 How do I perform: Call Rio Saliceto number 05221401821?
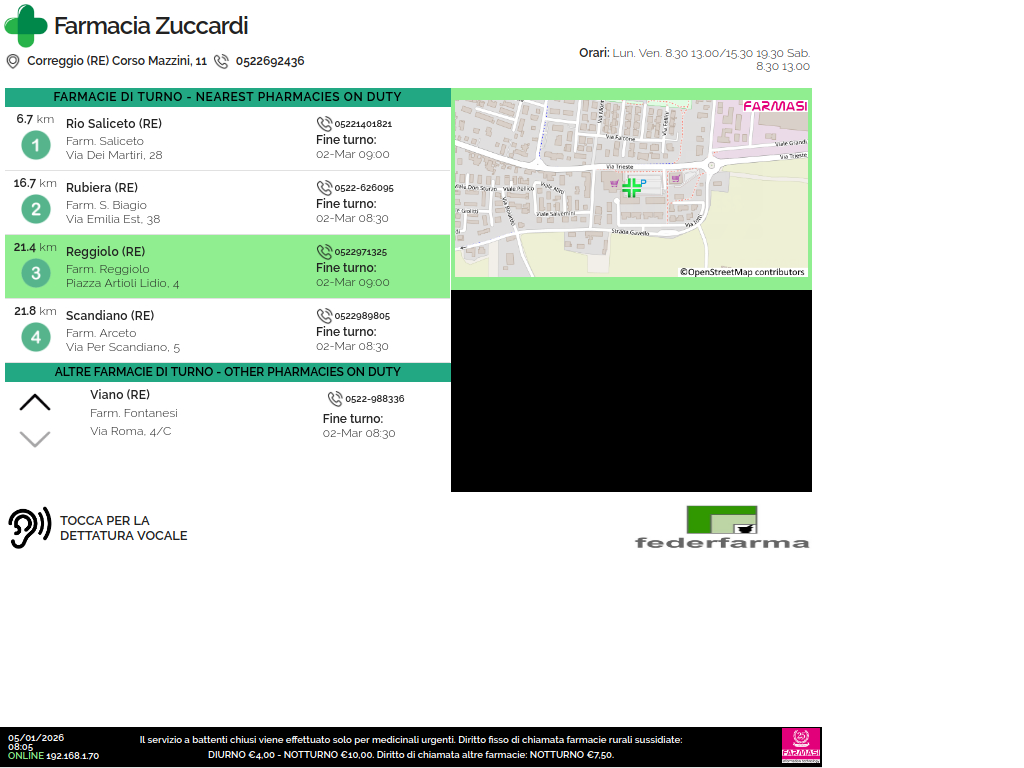point(362,124)
